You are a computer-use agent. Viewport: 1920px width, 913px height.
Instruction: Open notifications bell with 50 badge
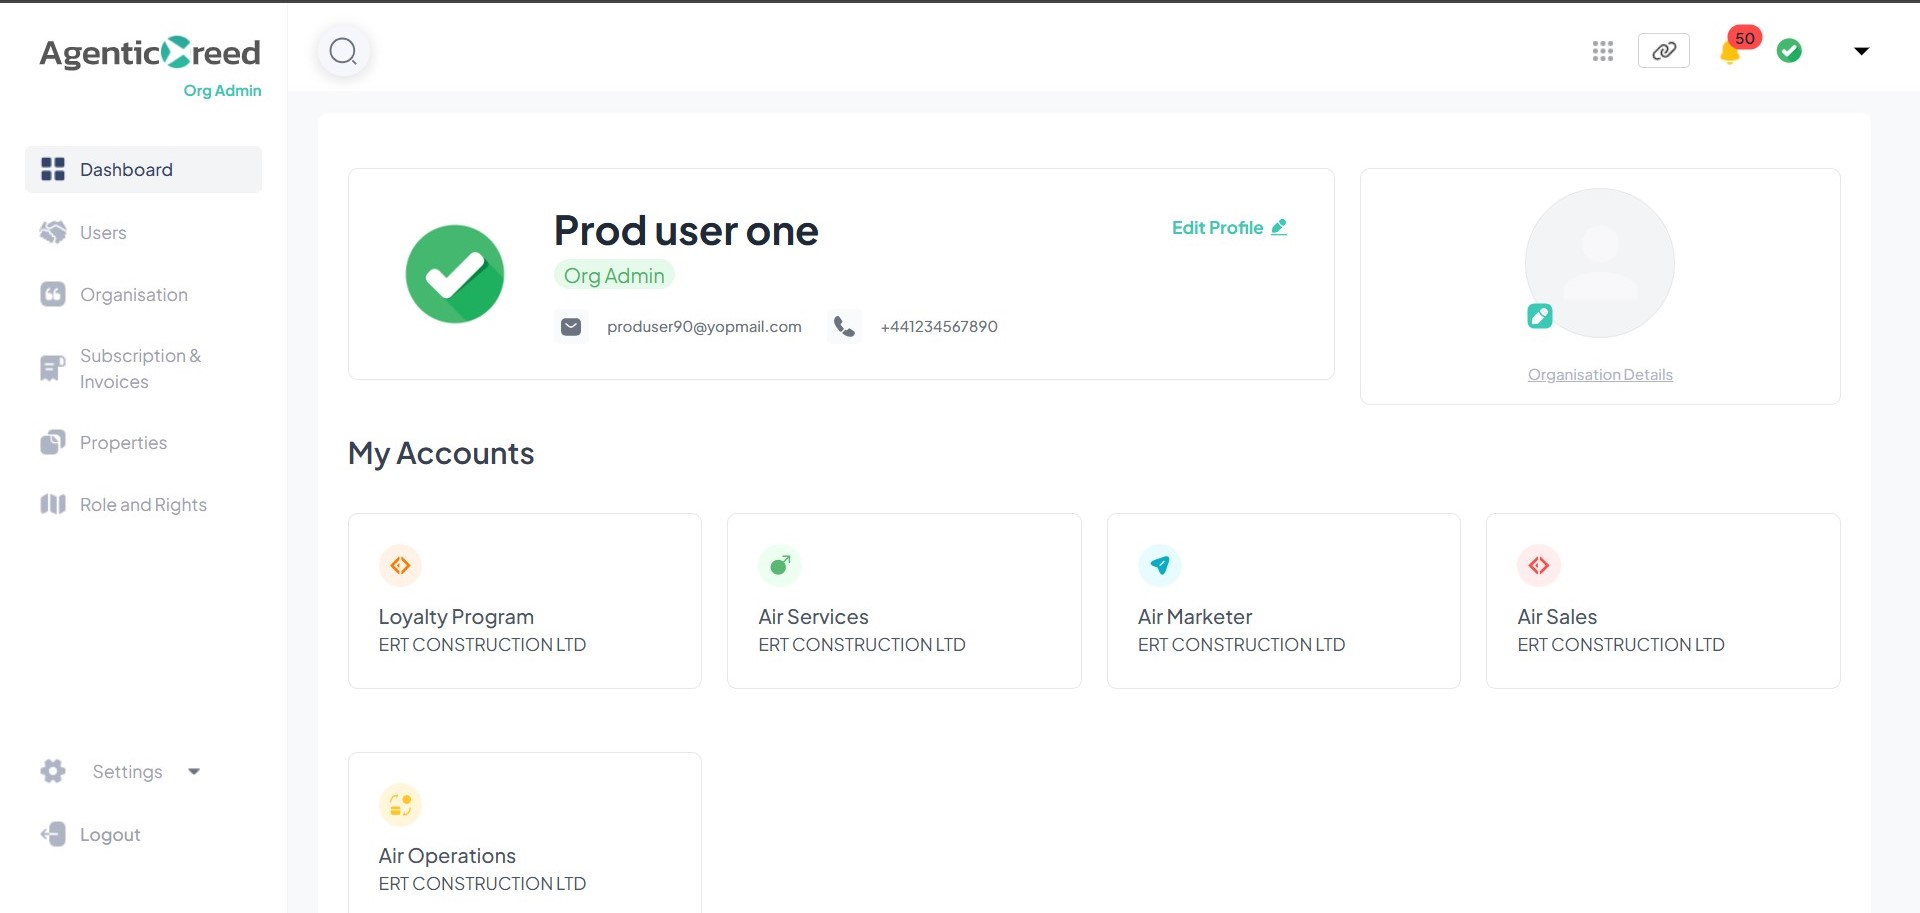1731,51
